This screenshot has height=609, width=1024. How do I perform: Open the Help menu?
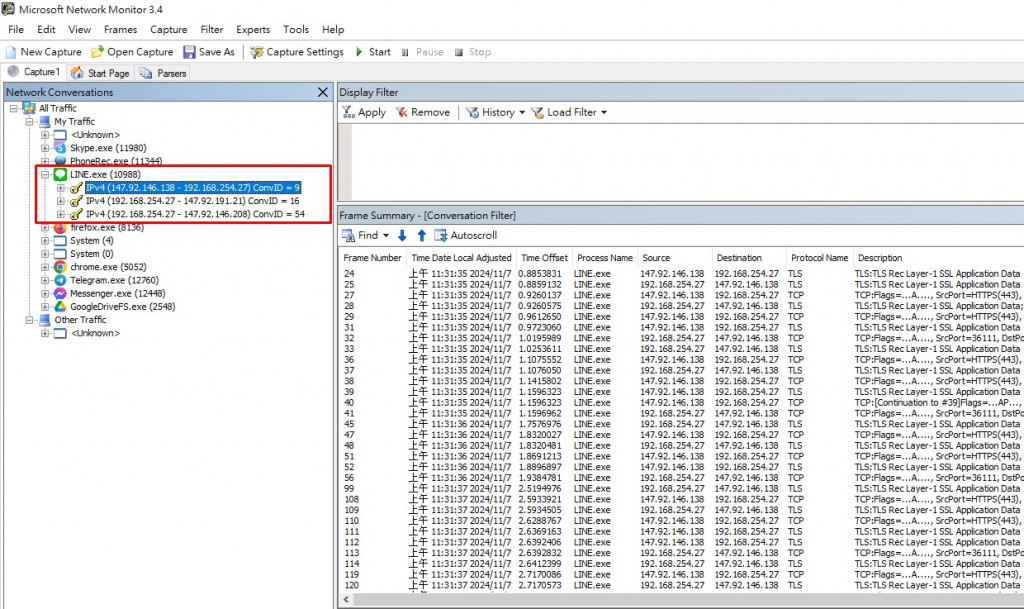coord(332,29)
